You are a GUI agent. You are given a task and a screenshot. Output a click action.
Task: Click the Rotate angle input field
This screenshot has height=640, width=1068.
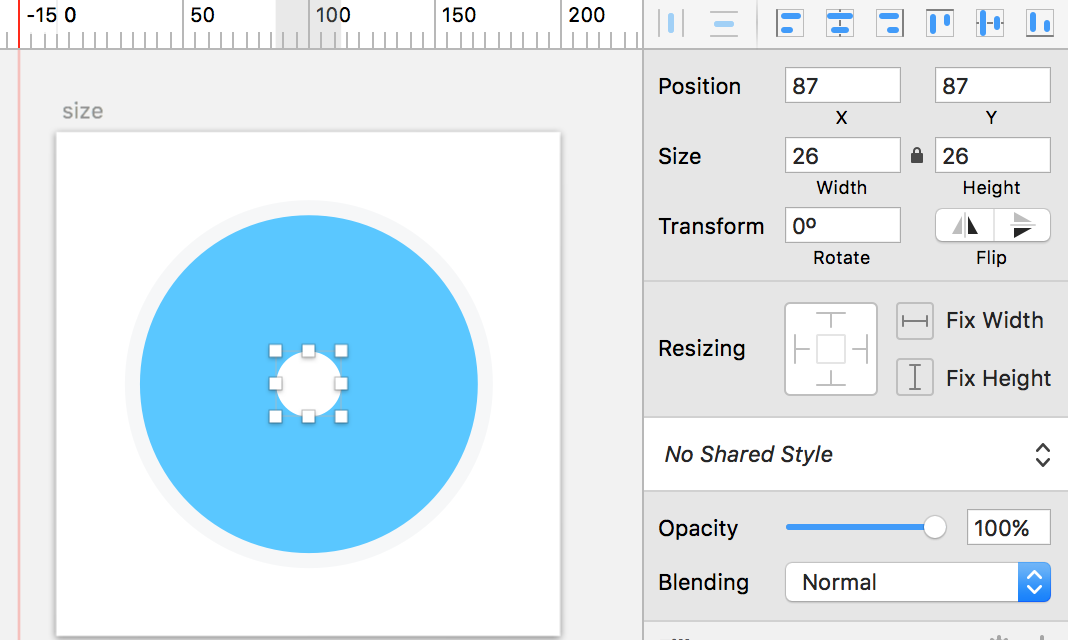coord(842,225)
